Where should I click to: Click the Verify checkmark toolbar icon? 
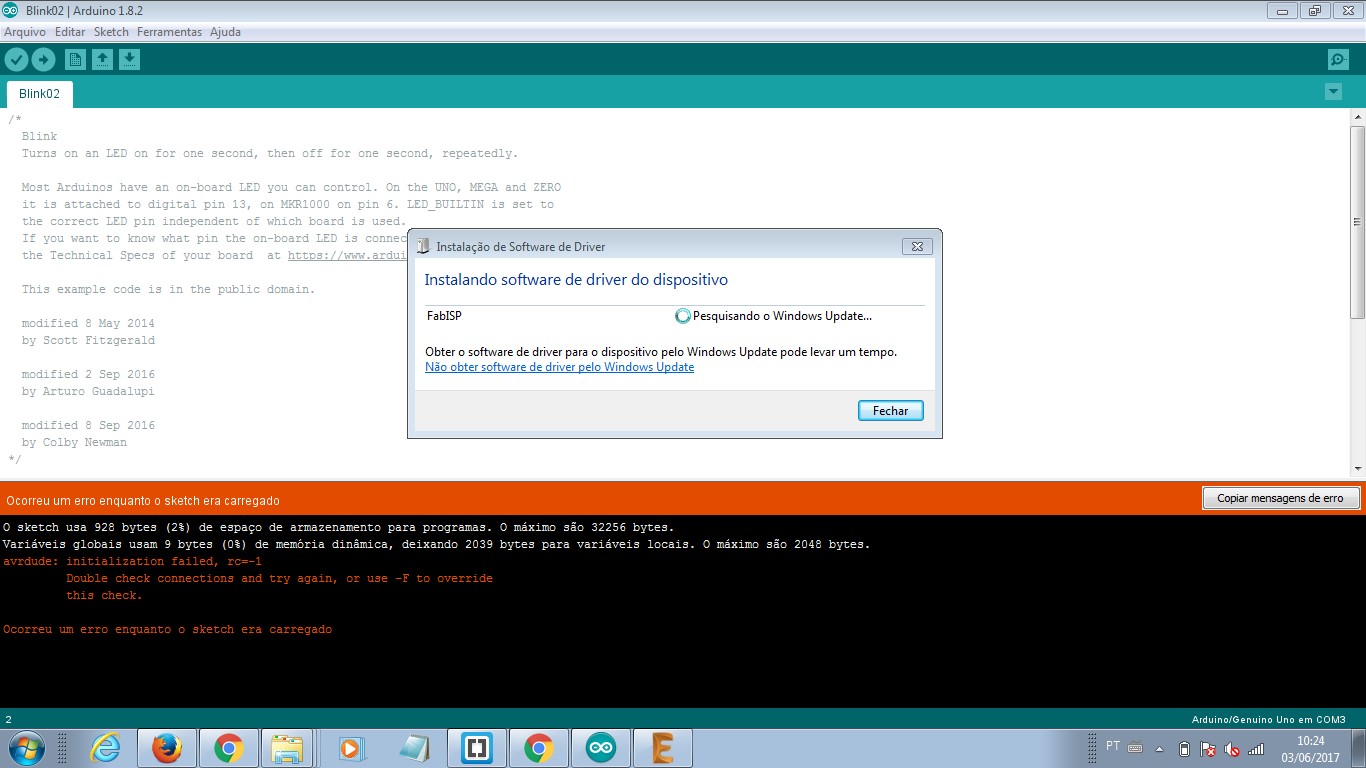click(x=16, y=60)
